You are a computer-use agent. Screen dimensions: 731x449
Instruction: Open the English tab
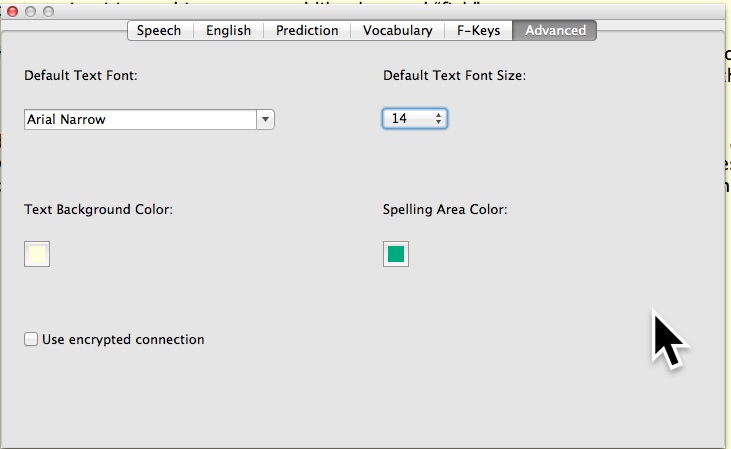228,30
